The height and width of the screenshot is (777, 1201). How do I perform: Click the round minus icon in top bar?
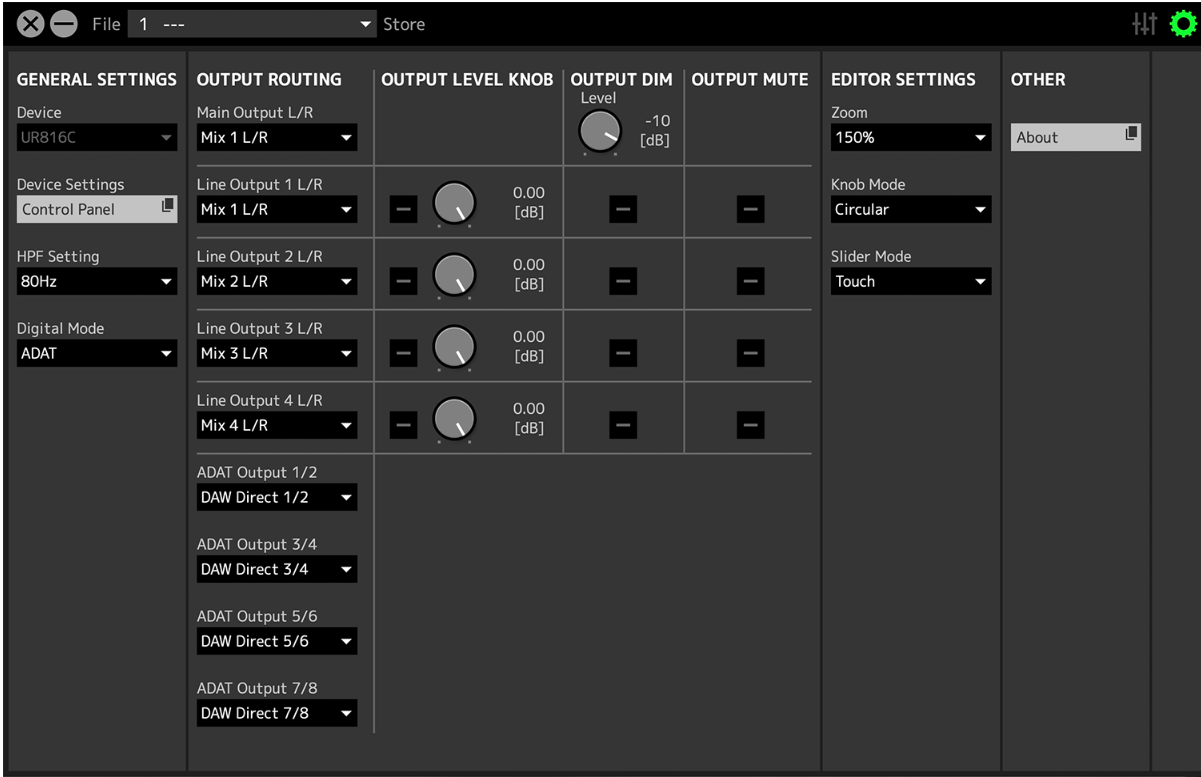63,25
